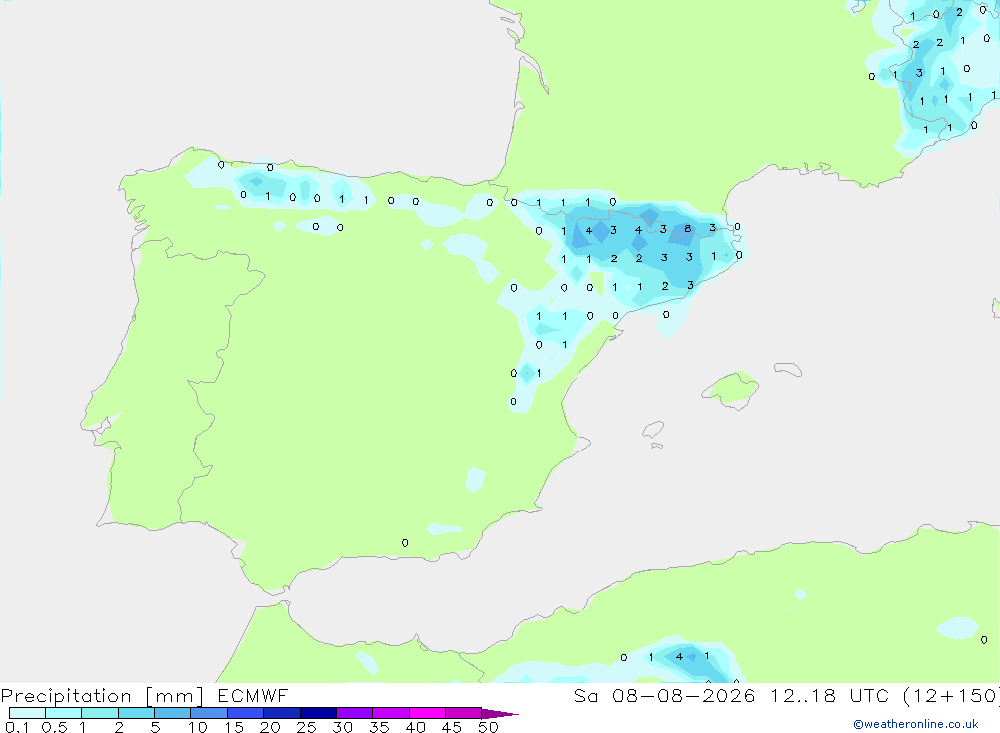
Task: Click the 'ECMWF' model label
Action: [253, 695]
